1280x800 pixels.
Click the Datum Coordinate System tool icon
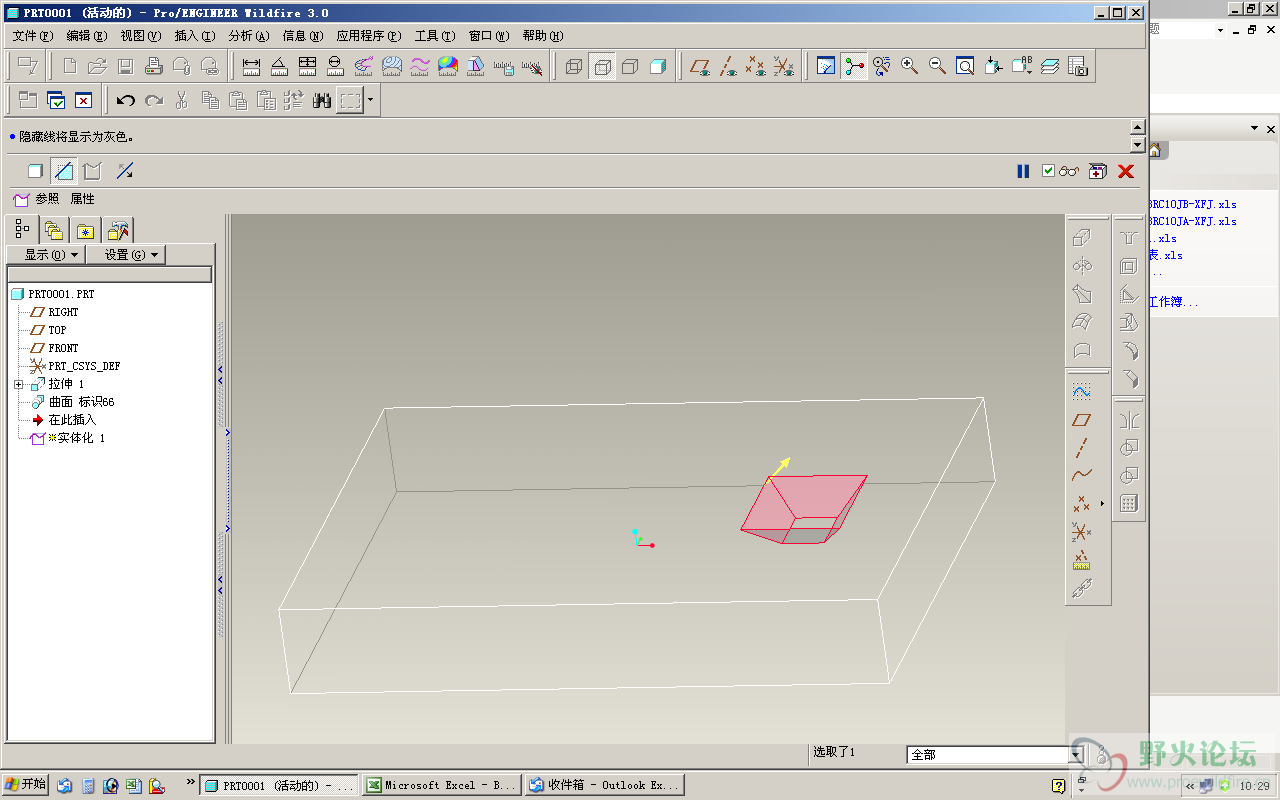tap(1082, 532)
